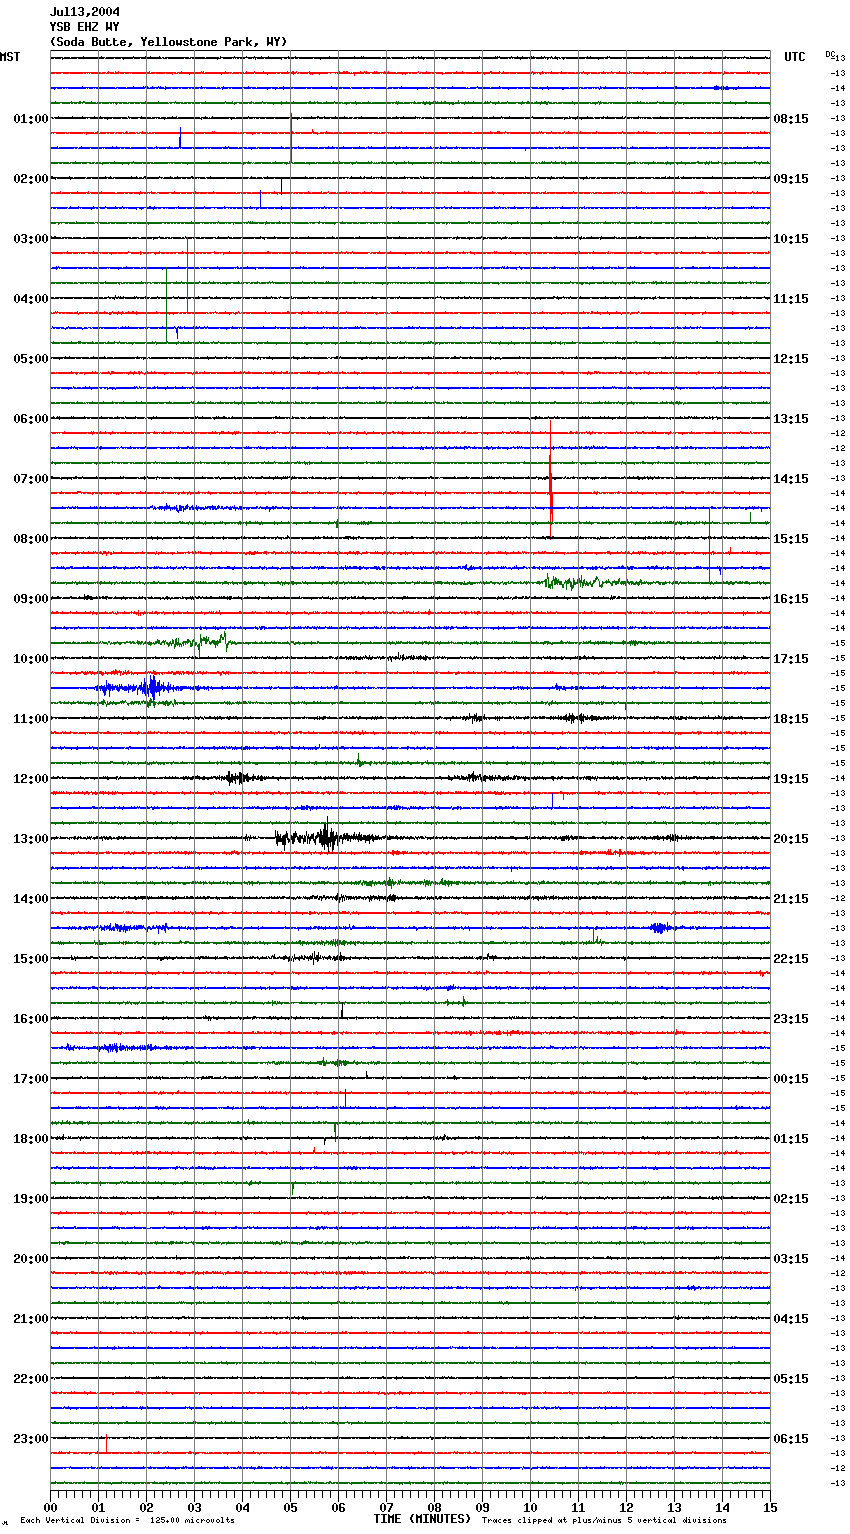
Task: Click the 12:00 MST time label
Action: coord(31,779)
